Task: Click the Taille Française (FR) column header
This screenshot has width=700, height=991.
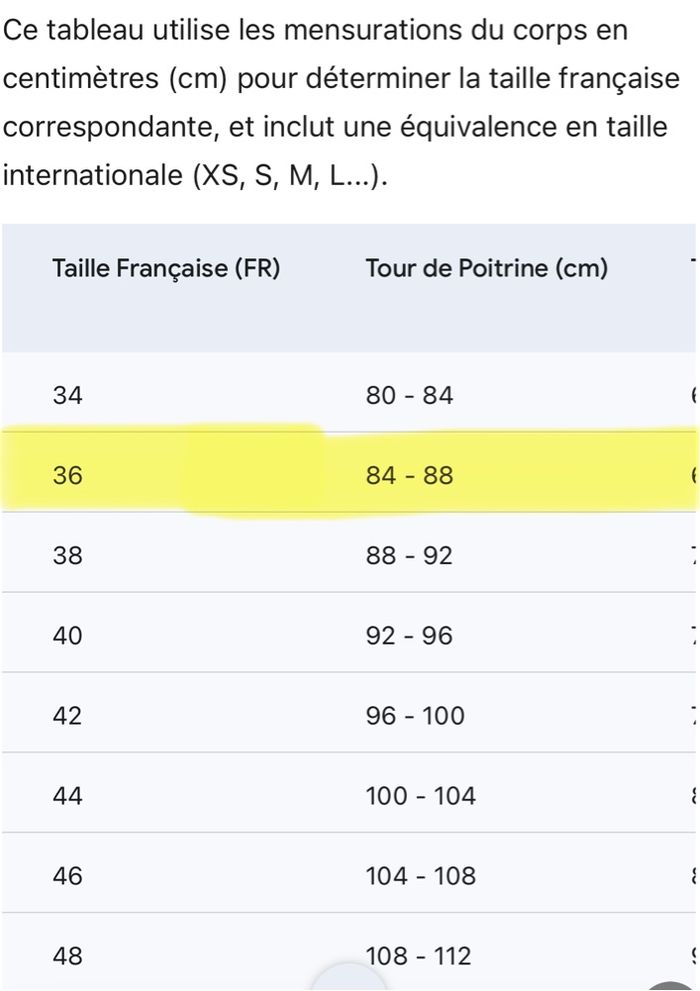Action: (x=166, y=269)
